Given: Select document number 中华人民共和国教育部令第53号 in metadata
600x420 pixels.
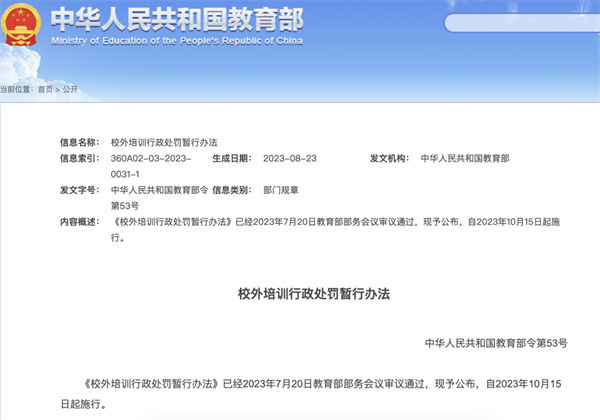Looking at the screenshot, I should [x=160, y=198].
